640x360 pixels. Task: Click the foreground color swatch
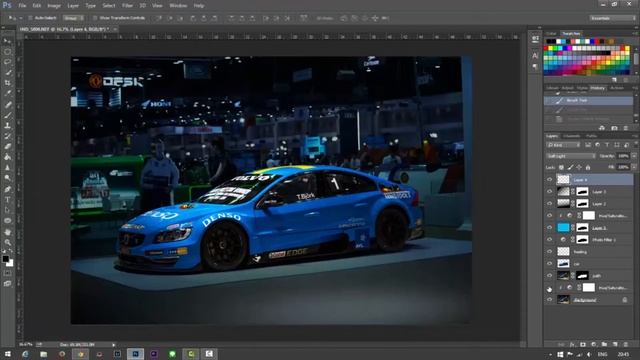point(5,259)
